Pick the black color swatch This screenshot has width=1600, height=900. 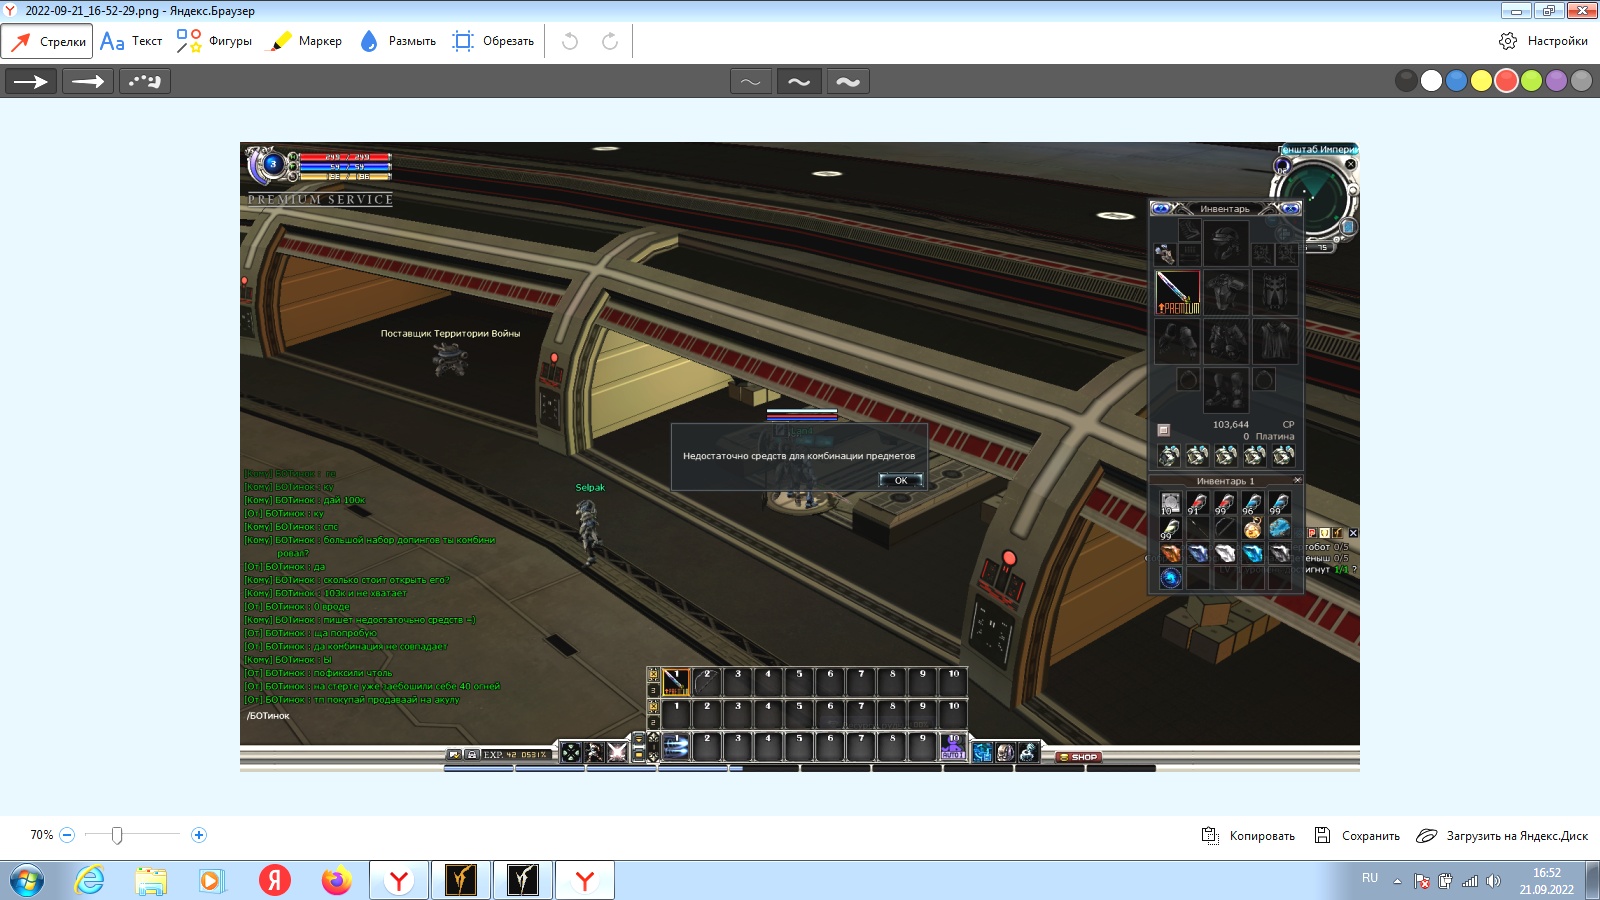(1406, 81)
